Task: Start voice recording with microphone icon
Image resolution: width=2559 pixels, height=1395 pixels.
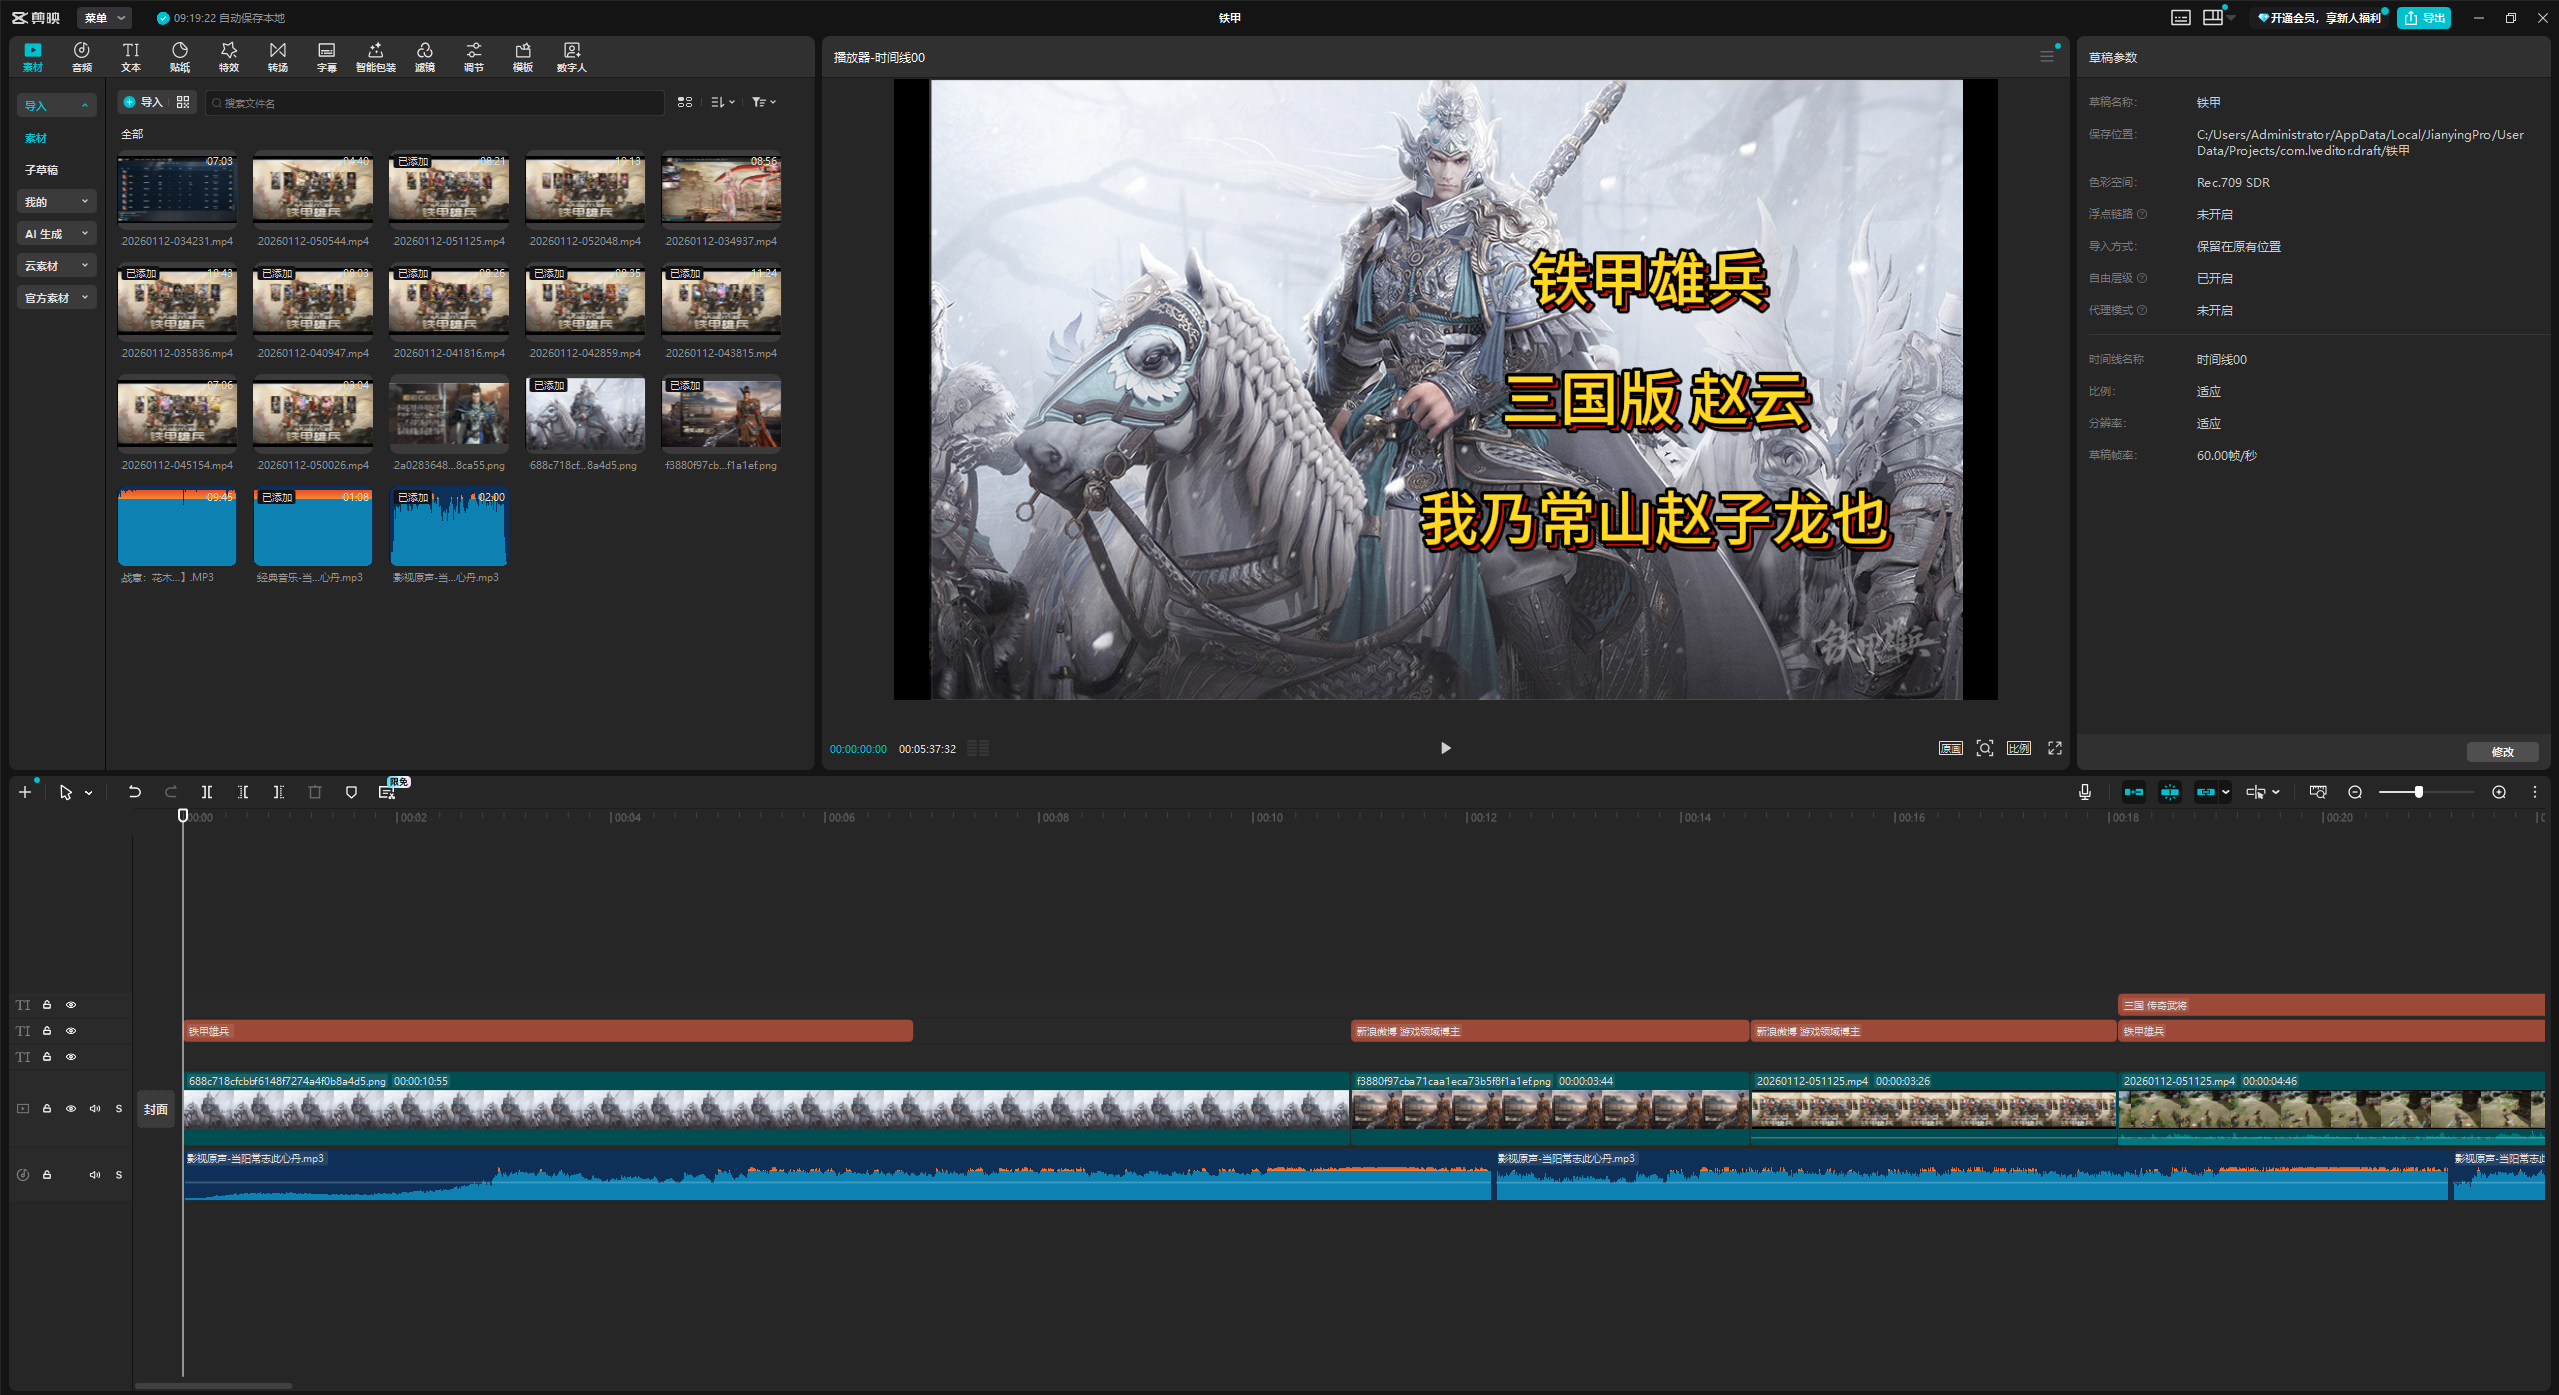Action: pos(2084,792)
